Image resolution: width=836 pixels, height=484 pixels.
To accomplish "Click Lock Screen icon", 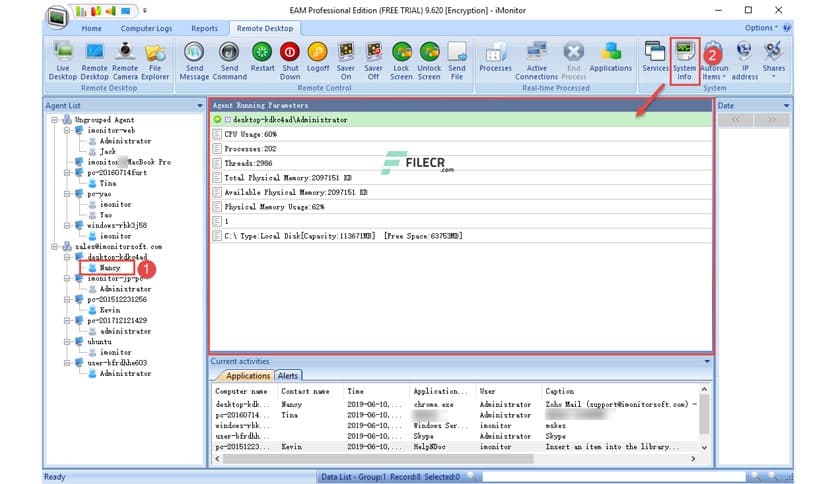I will 401,61.
